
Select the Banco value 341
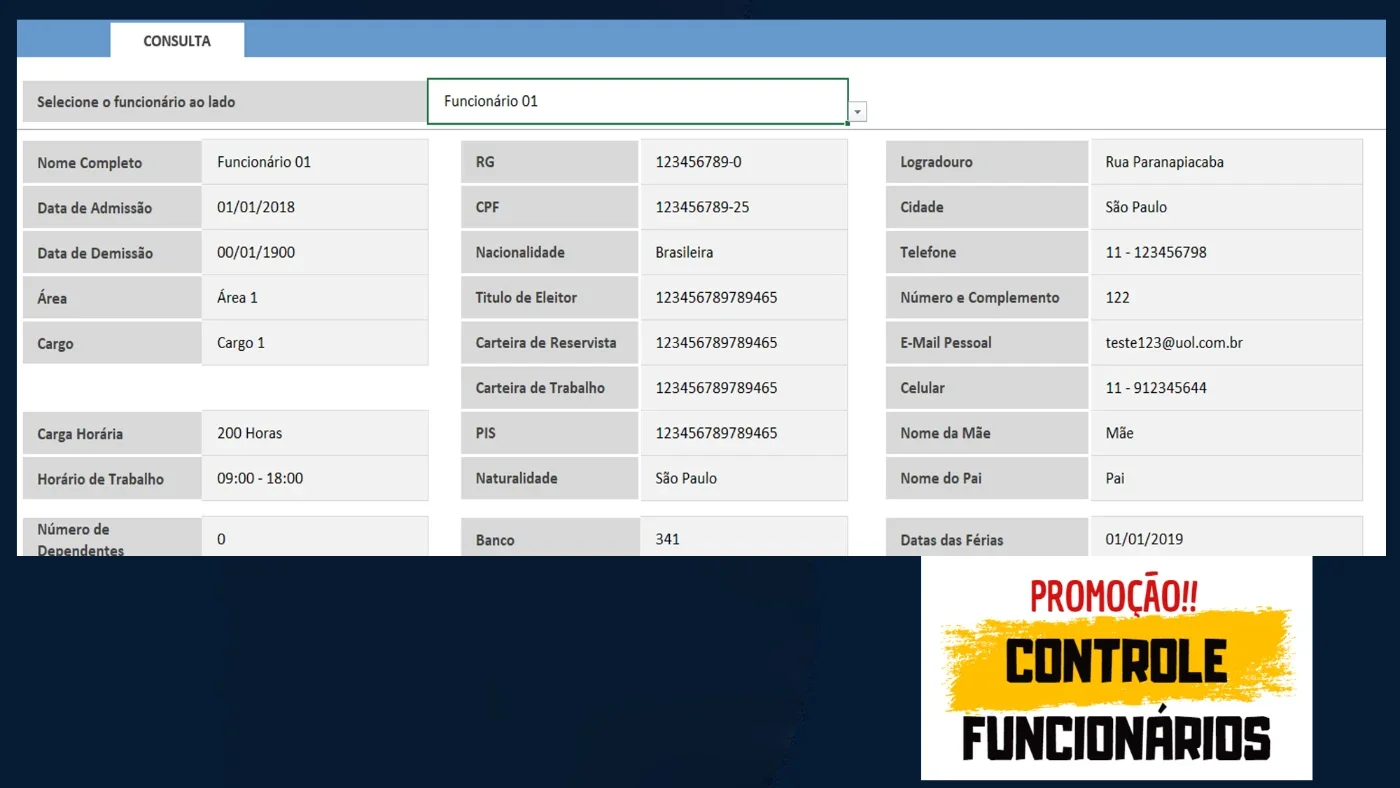pyautogui.click(x=744, y=537)
